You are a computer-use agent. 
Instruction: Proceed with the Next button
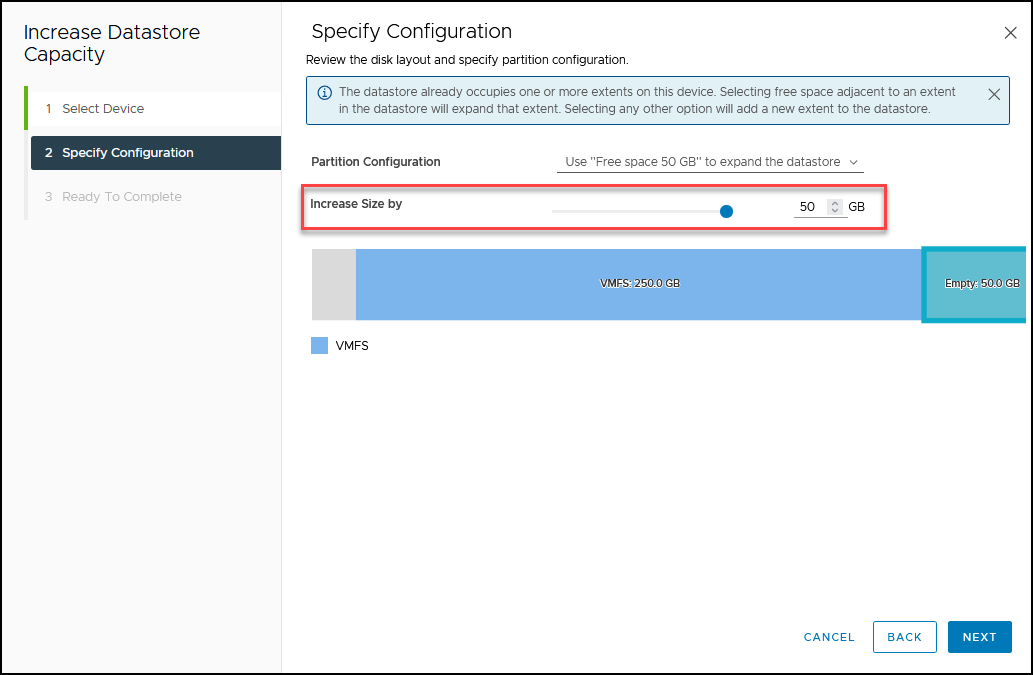(980, 637)
